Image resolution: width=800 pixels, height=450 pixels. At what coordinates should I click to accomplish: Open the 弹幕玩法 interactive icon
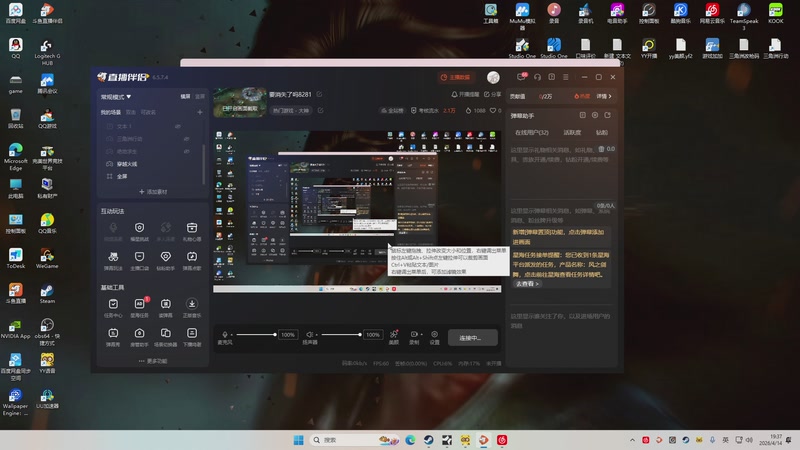[x=113, y=257]
